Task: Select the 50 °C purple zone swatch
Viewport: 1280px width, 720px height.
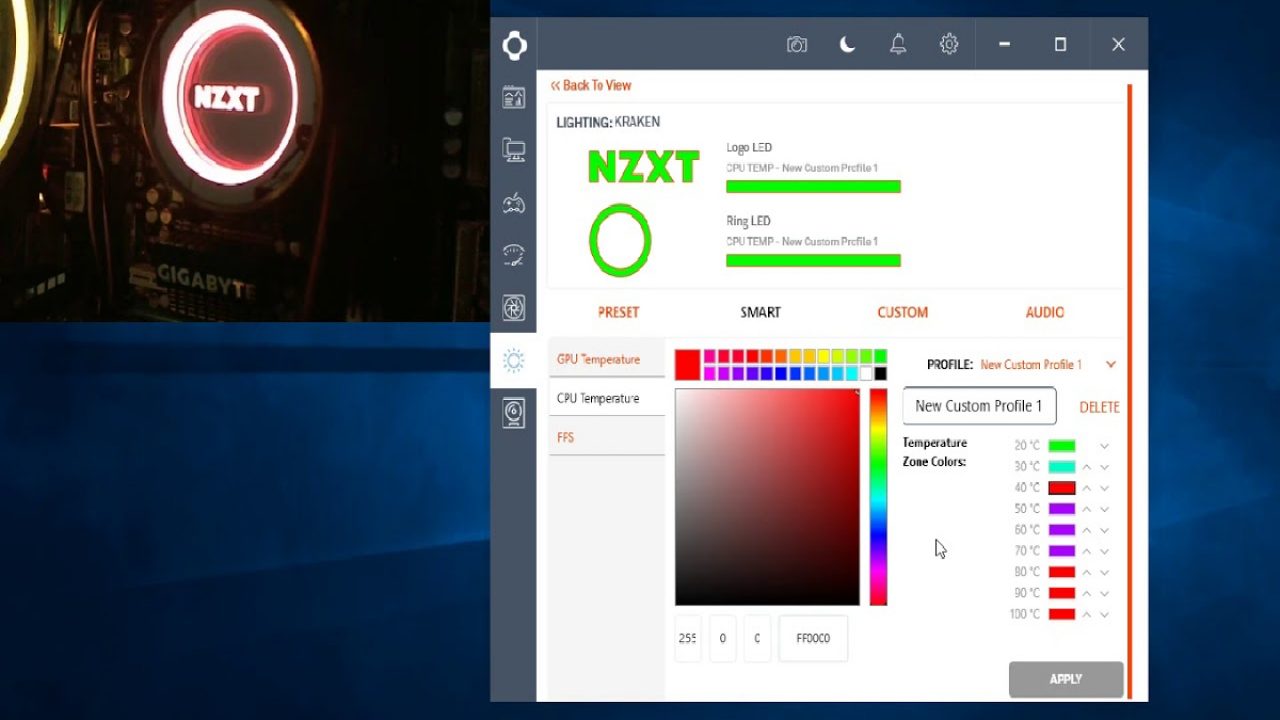Action: [x=1062, y=509]
